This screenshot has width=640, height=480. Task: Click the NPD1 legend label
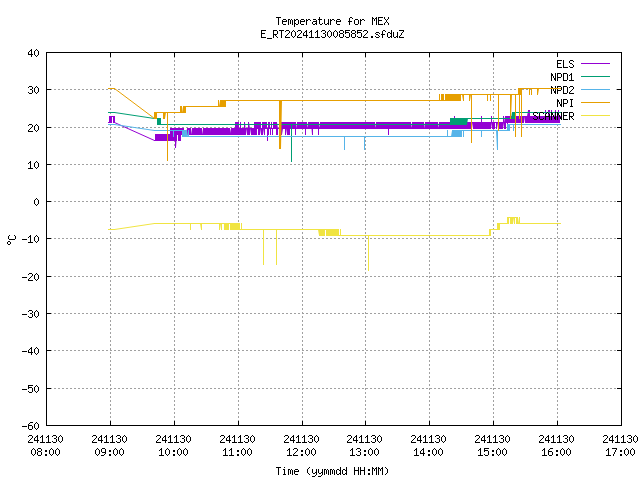[562, 77]
